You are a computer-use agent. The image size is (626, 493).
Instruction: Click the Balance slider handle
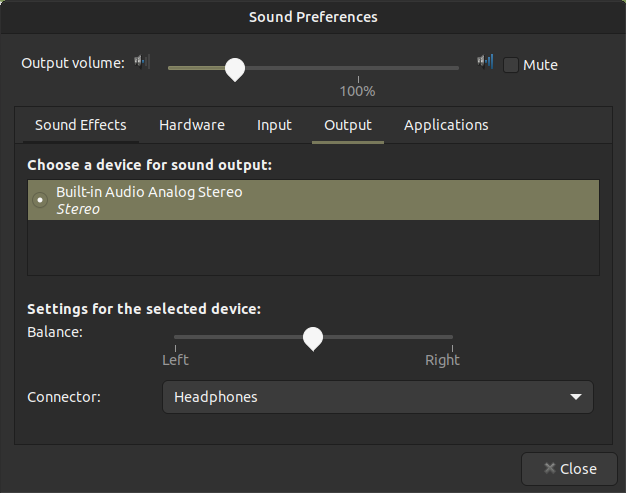point(313,339)
